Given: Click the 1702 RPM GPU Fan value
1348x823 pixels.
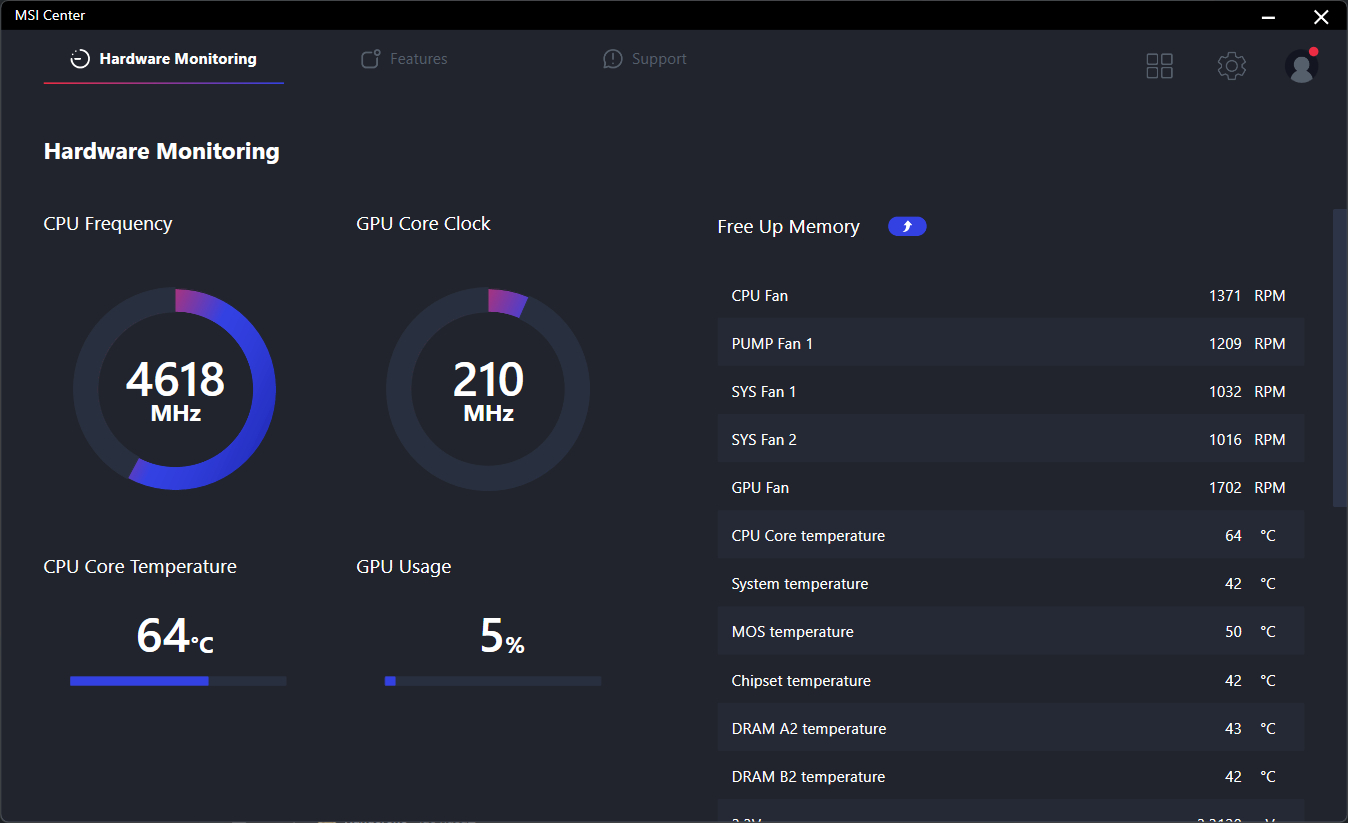Looking at the screenshot, I should (1247, 488).
